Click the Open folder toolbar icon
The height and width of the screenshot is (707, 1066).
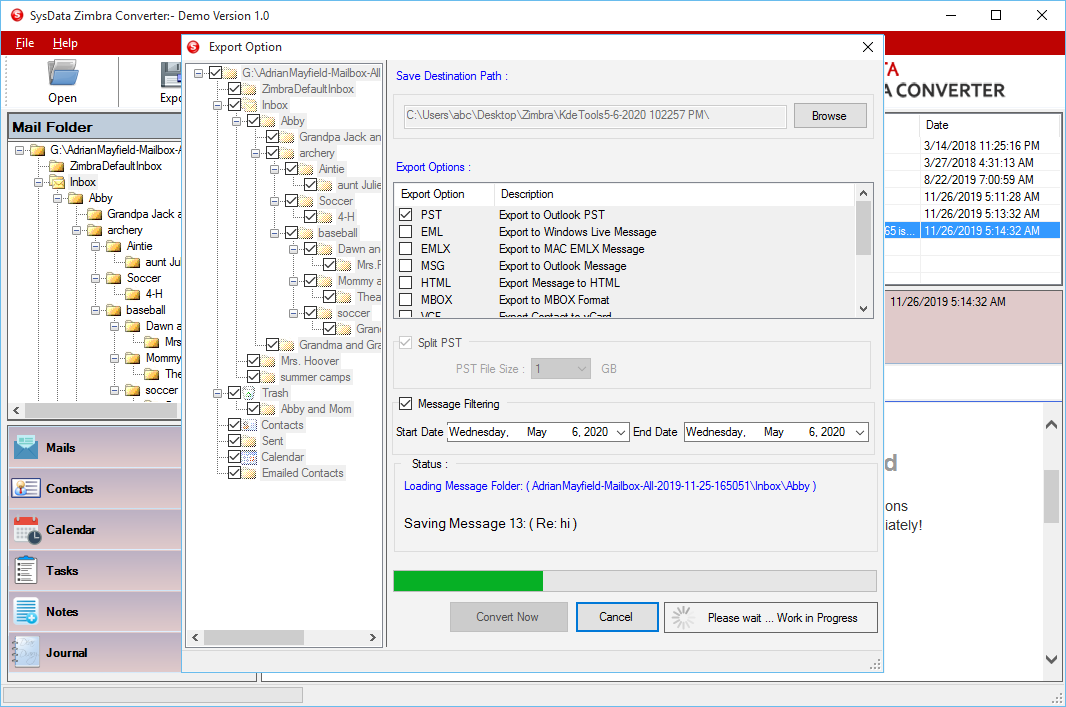pyautogui.click(x=62, y=74)
